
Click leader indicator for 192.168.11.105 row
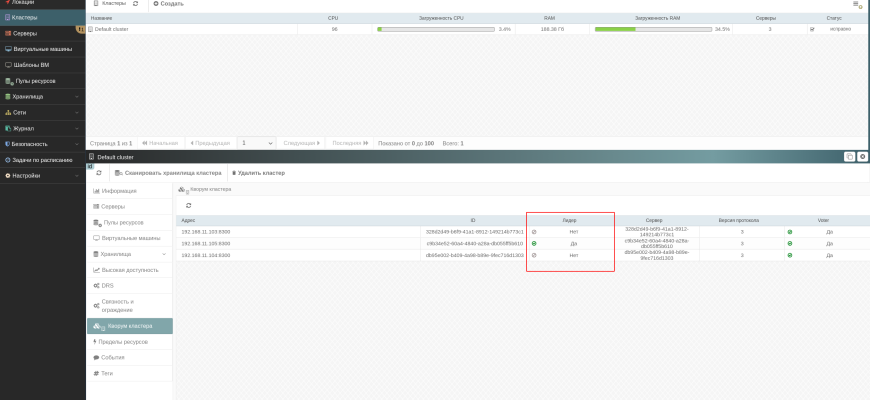pos(534,243)
